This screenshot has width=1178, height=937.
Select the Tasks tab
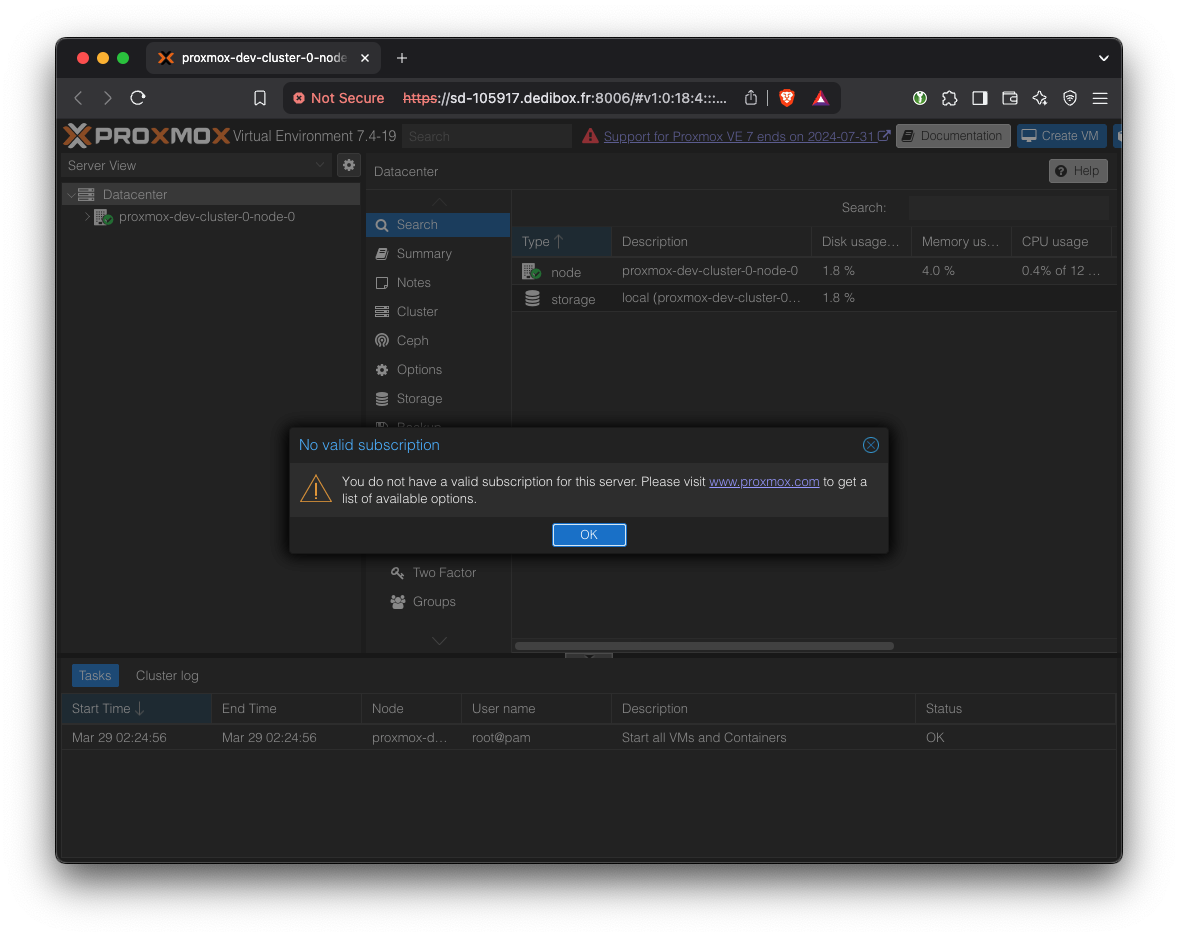(95, 676)
